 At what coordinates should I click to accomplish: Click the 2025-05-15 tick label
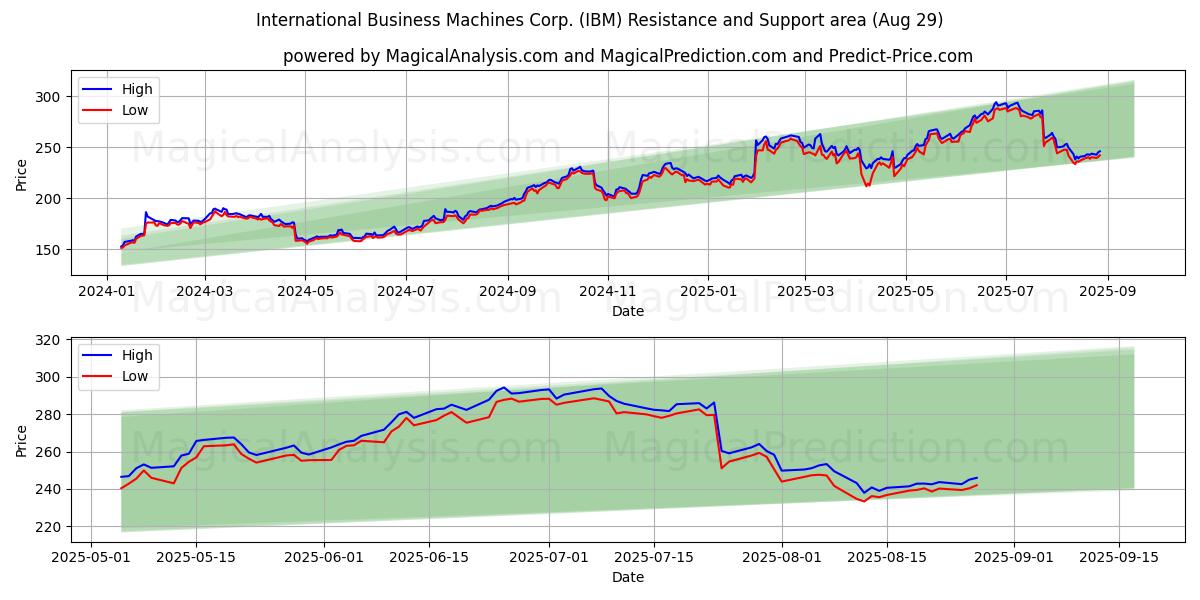tap(195, 559)
